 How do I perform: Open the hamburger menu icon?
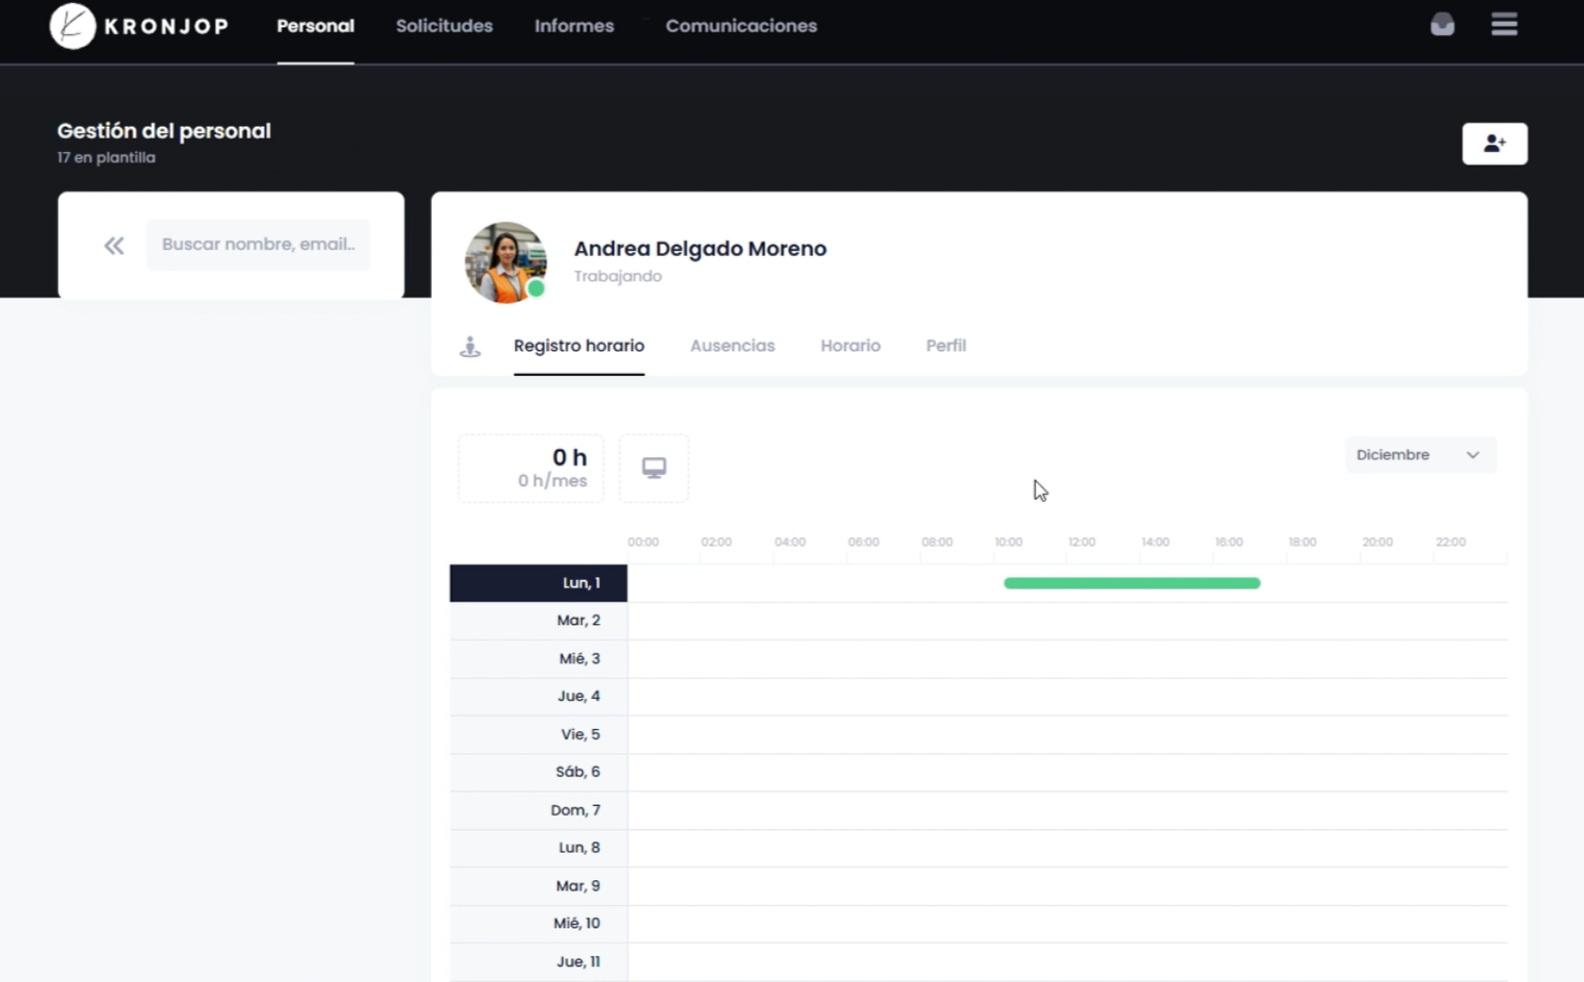(x=1504, y=25)
